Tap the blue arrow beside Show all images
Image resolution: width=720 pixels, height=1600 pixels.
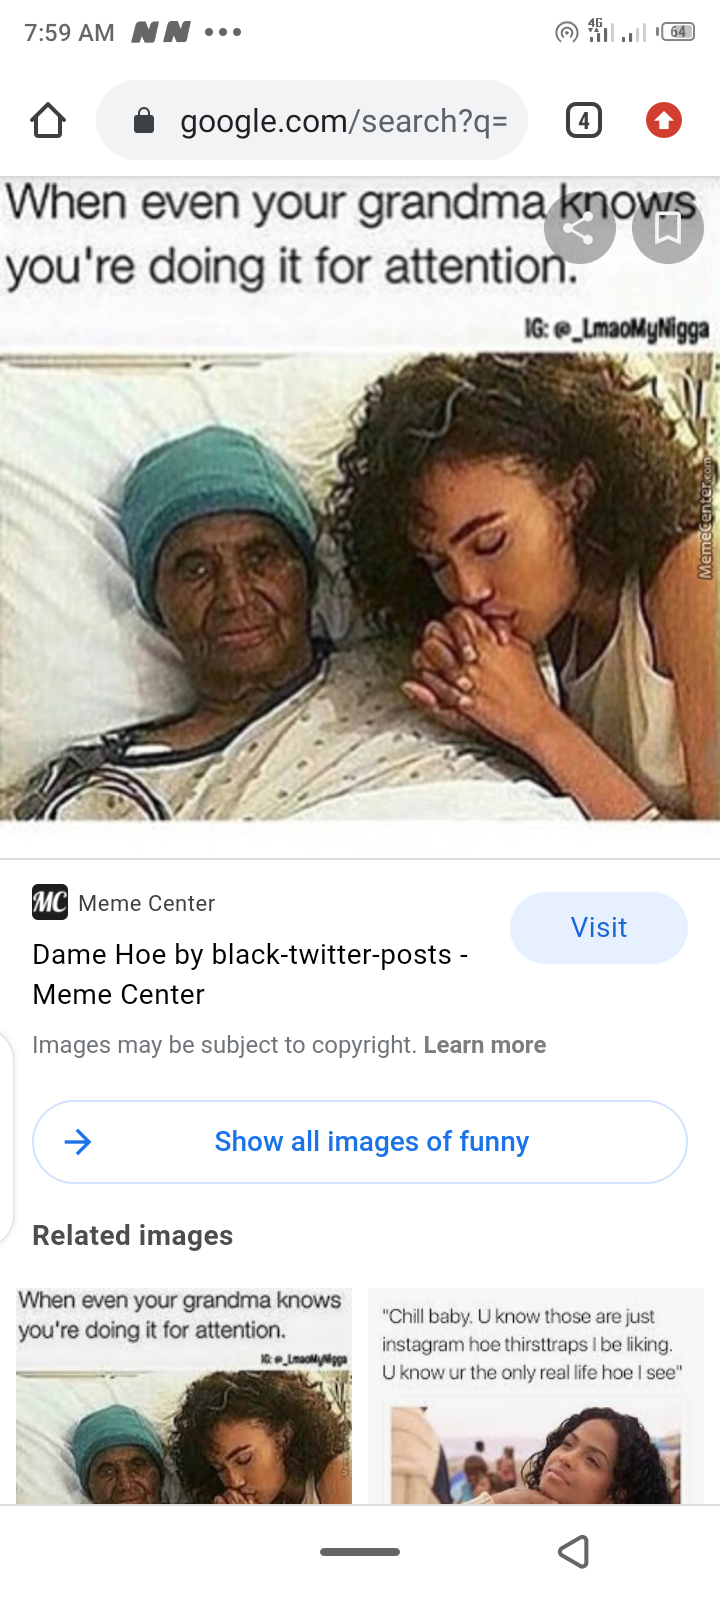[78, 1142]
